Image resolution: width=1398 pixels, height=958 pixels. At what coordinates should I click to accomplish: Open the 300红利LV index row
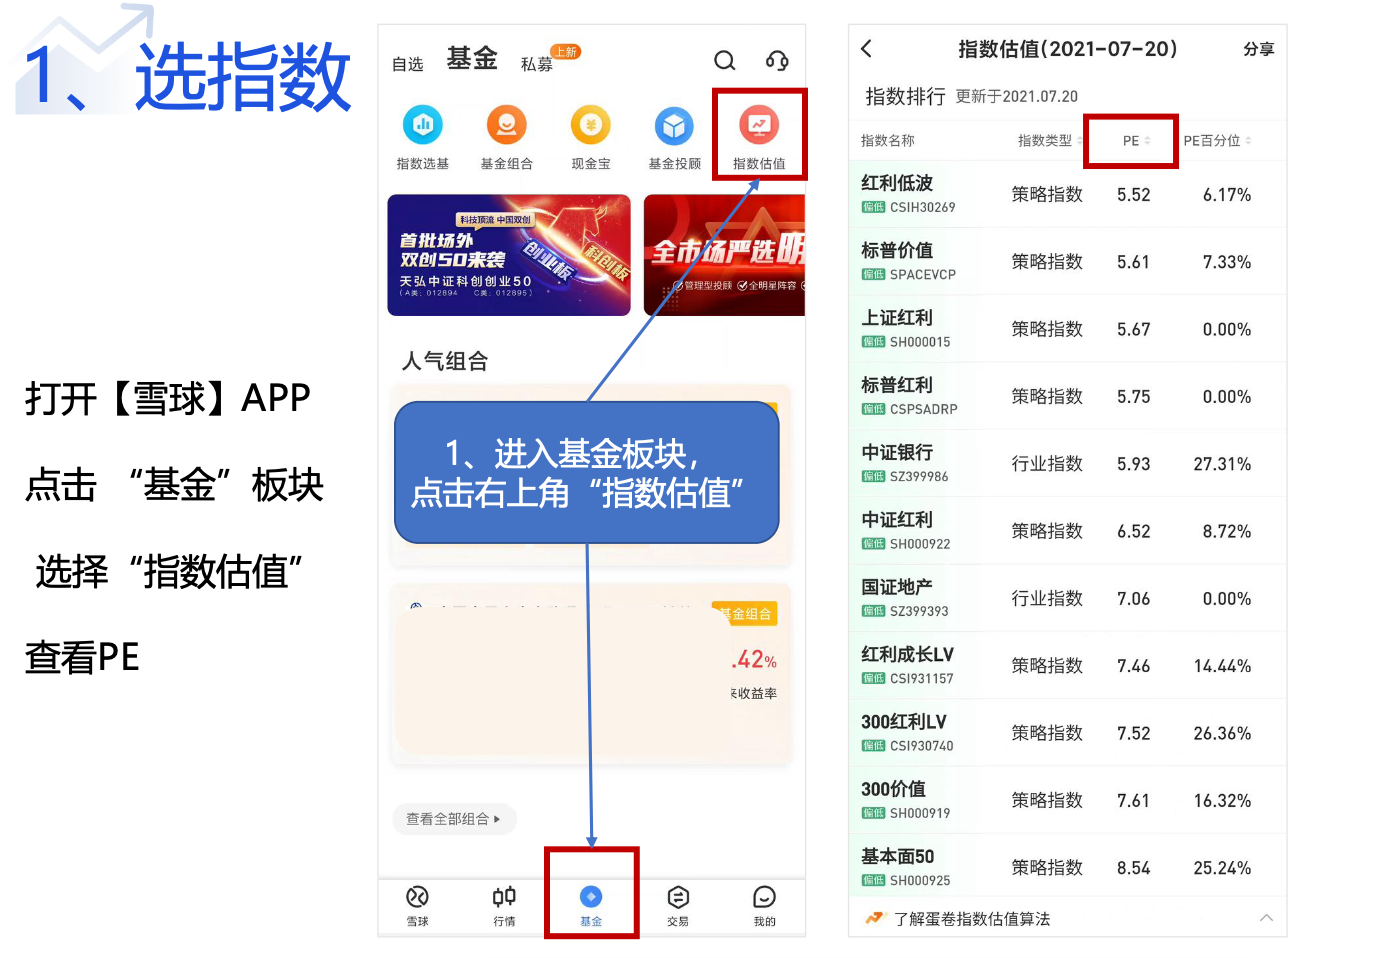pyautogui.click(x=1068, y=733)
